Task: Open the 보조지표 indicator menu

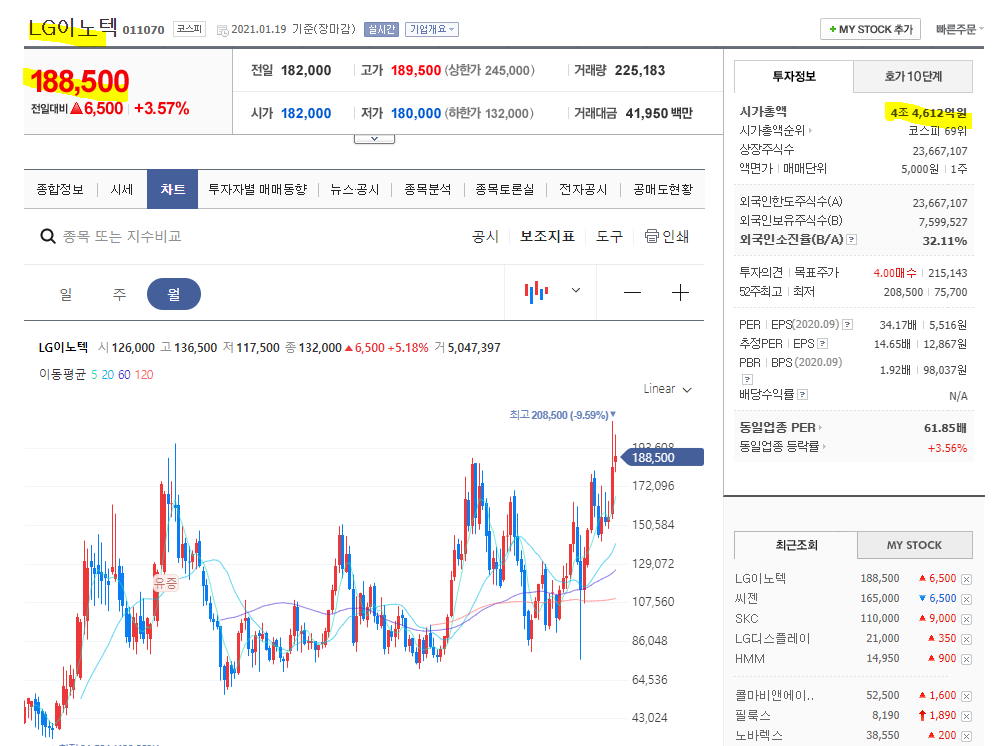Action: click(547, 236)
